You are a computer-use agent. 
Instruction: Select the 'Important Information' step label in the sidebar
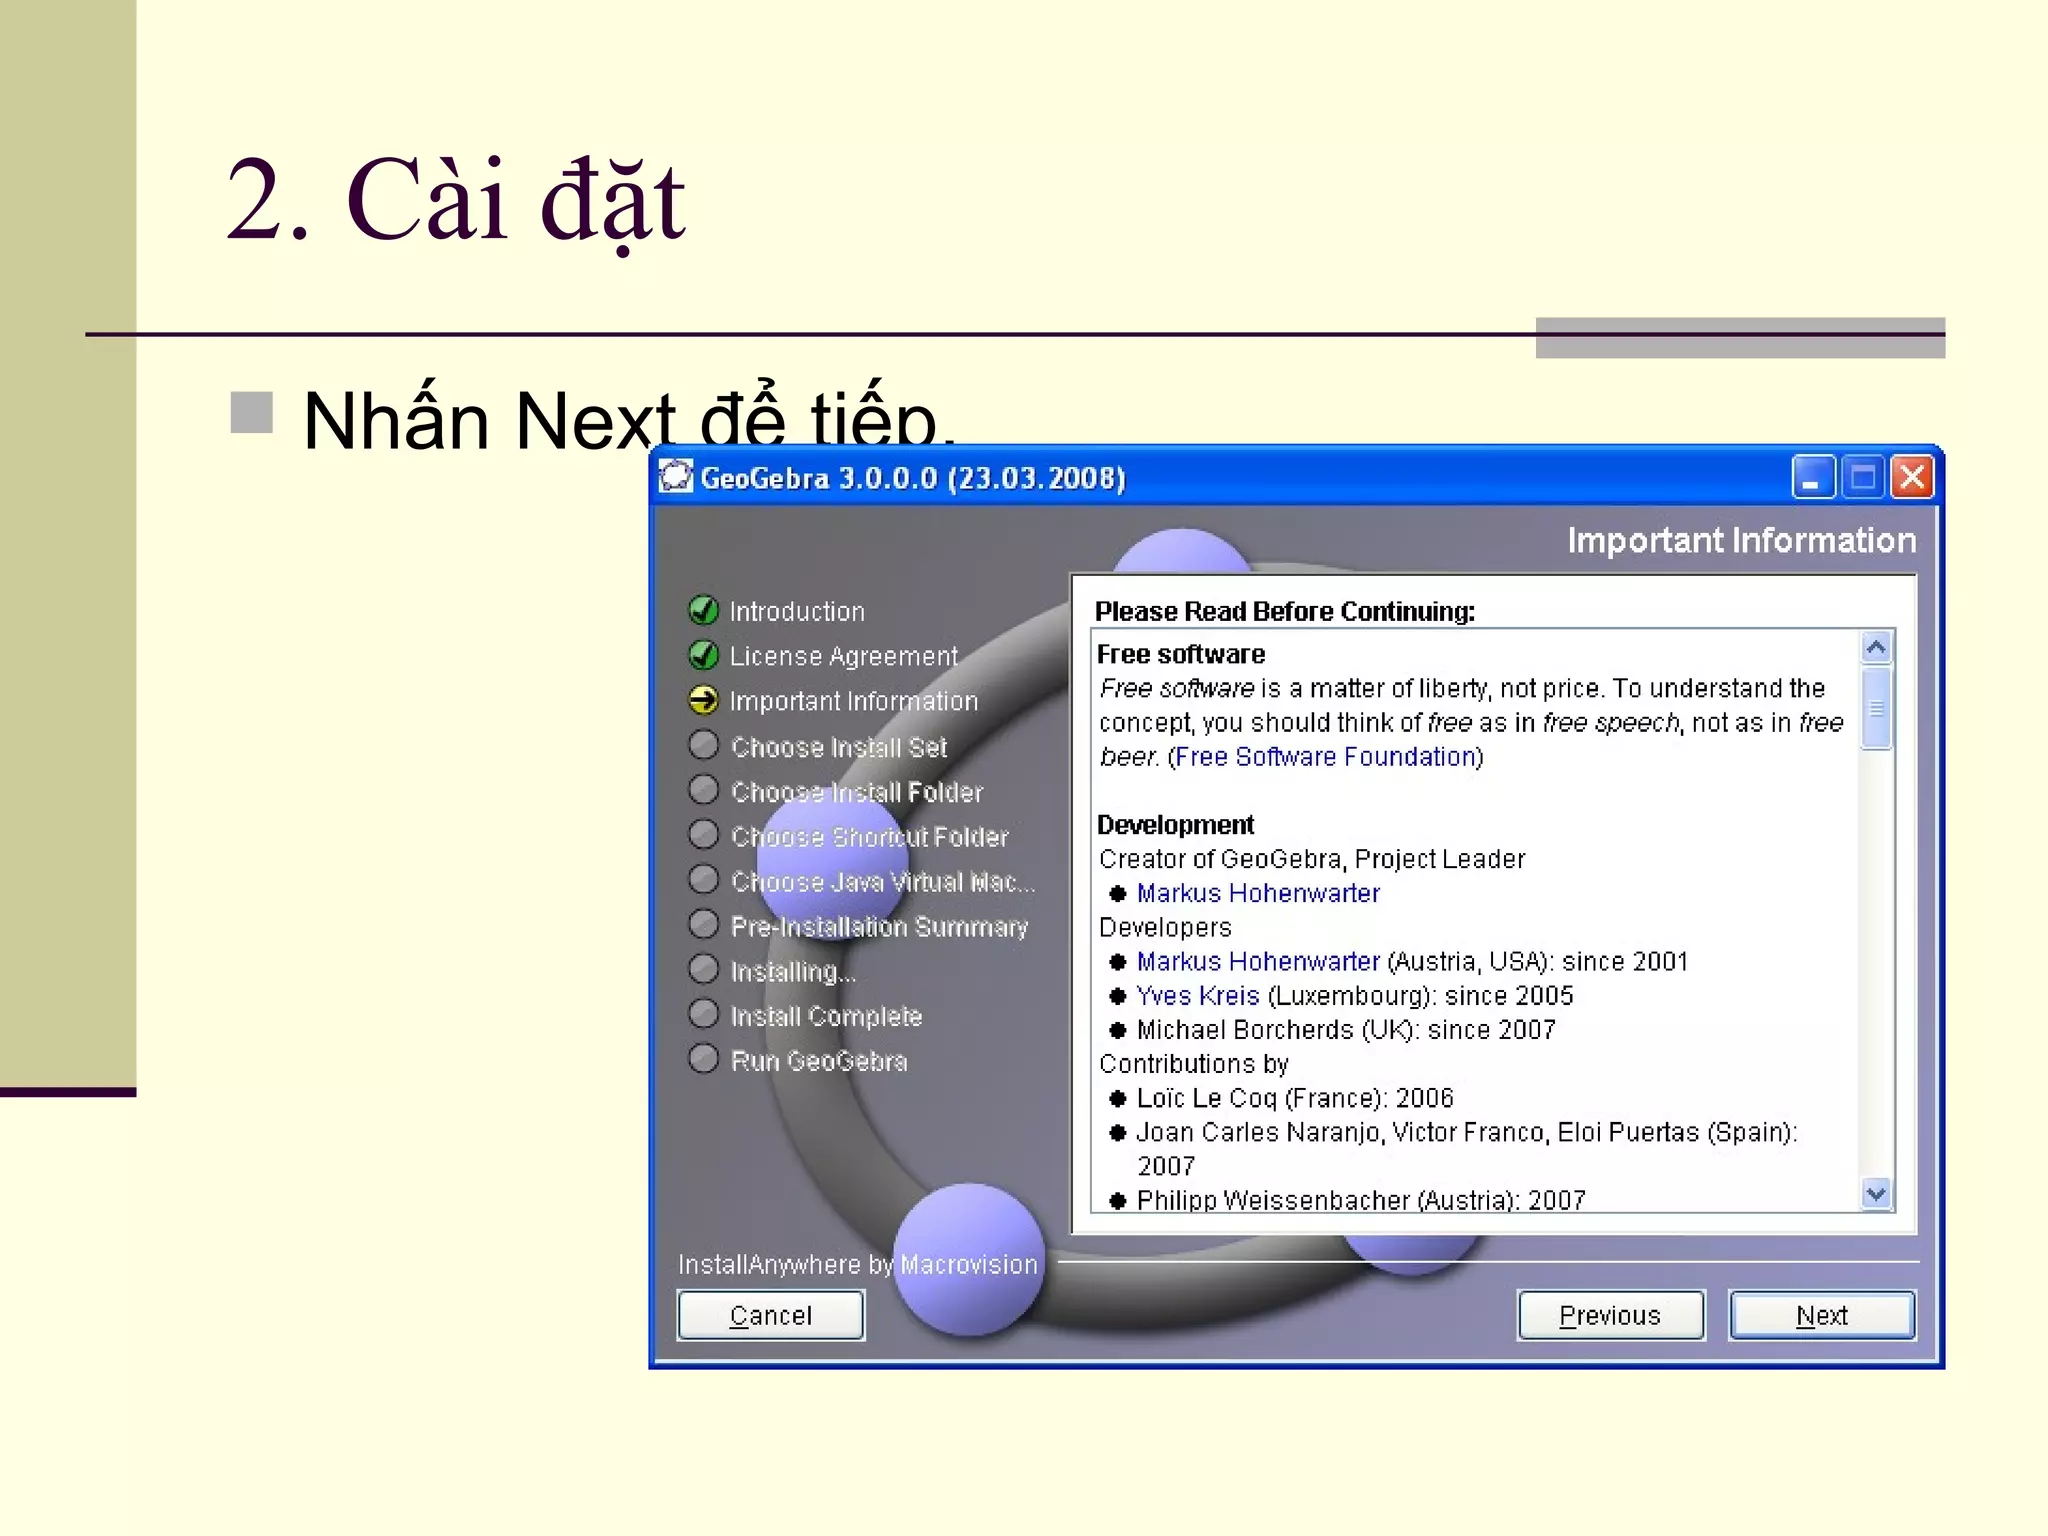pos(853,701)
